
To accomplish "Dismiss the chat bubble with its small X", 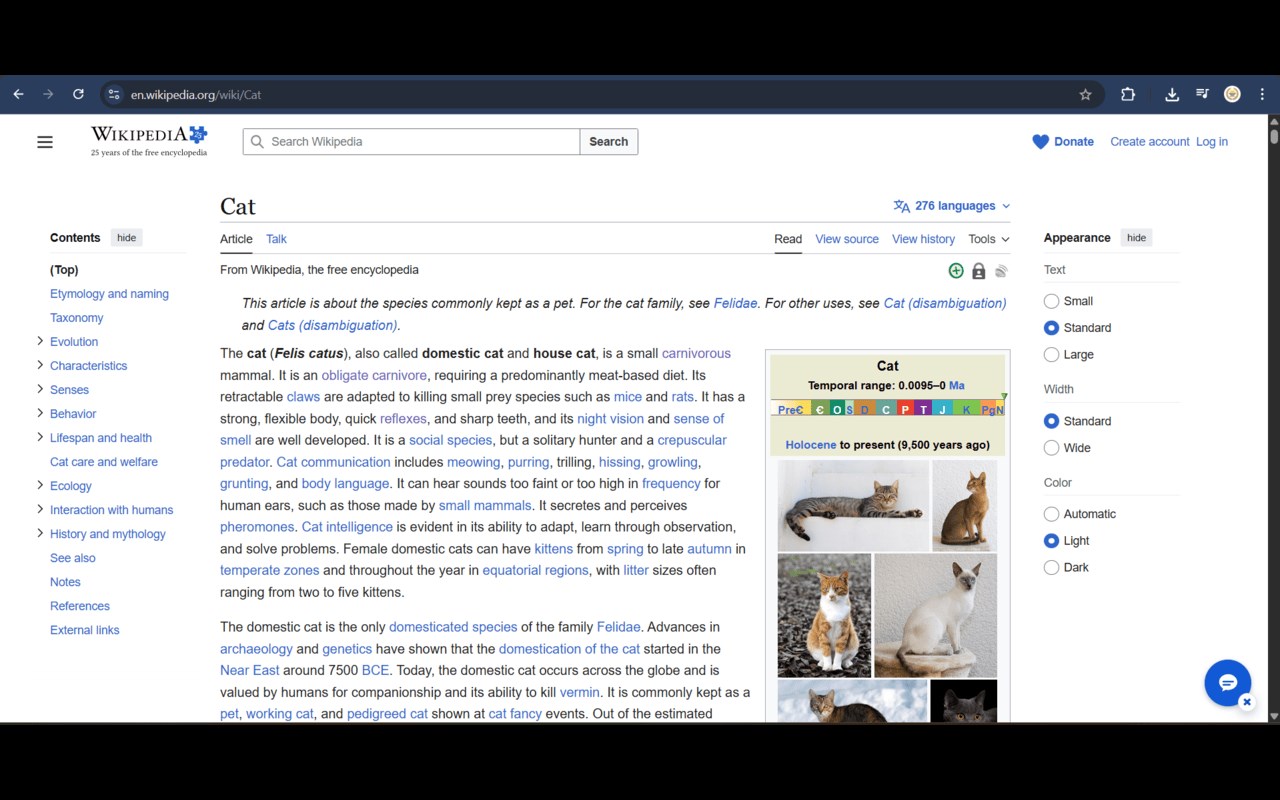I will click(1247, 702).
